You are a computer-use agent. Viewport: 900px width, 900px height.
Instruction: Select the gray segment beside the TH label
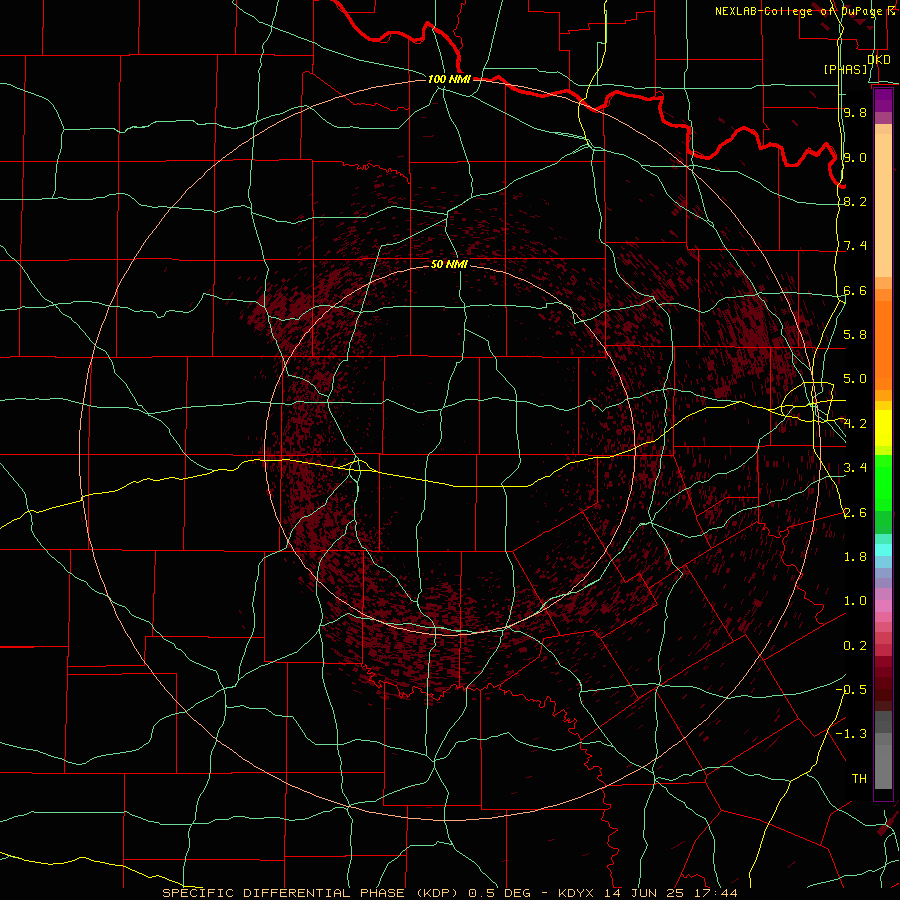pyautogui.click(x=883, y=767)
